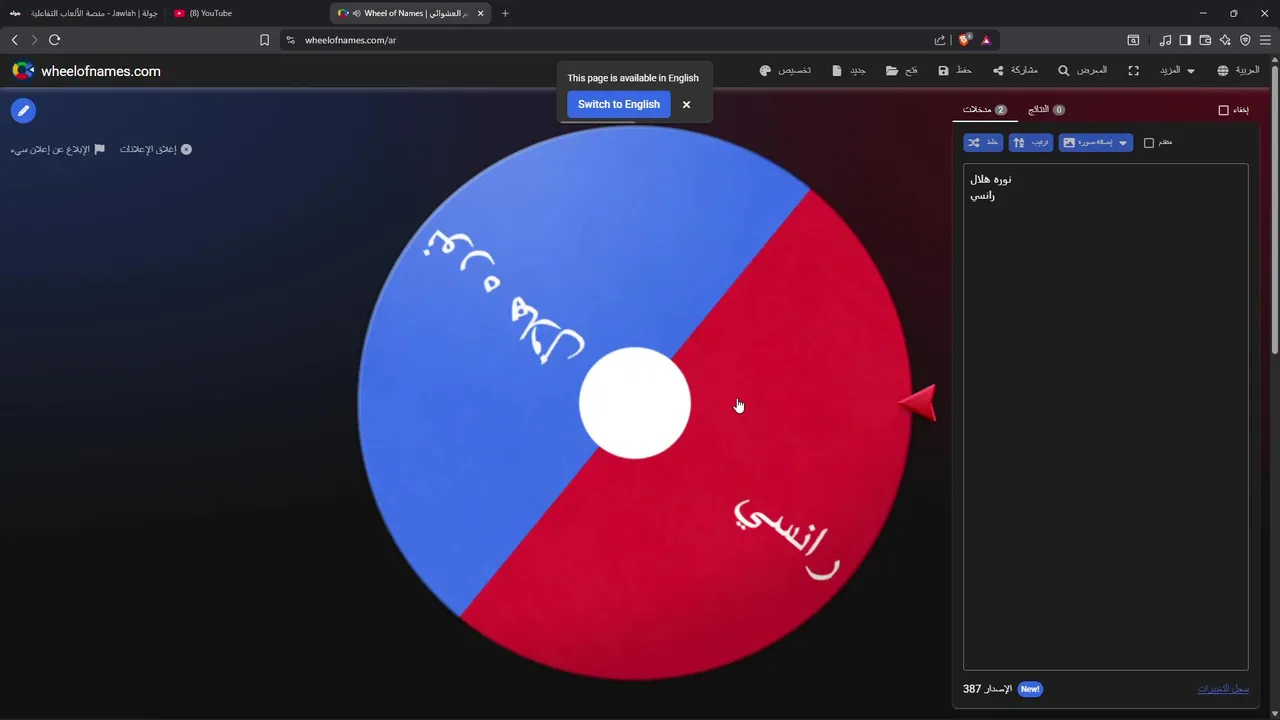Image resolution: width=1280 pixels, height=720 pixels.
Task: Open the add image (إضافة صورة) dropdown
Action: coord(1096,143)
